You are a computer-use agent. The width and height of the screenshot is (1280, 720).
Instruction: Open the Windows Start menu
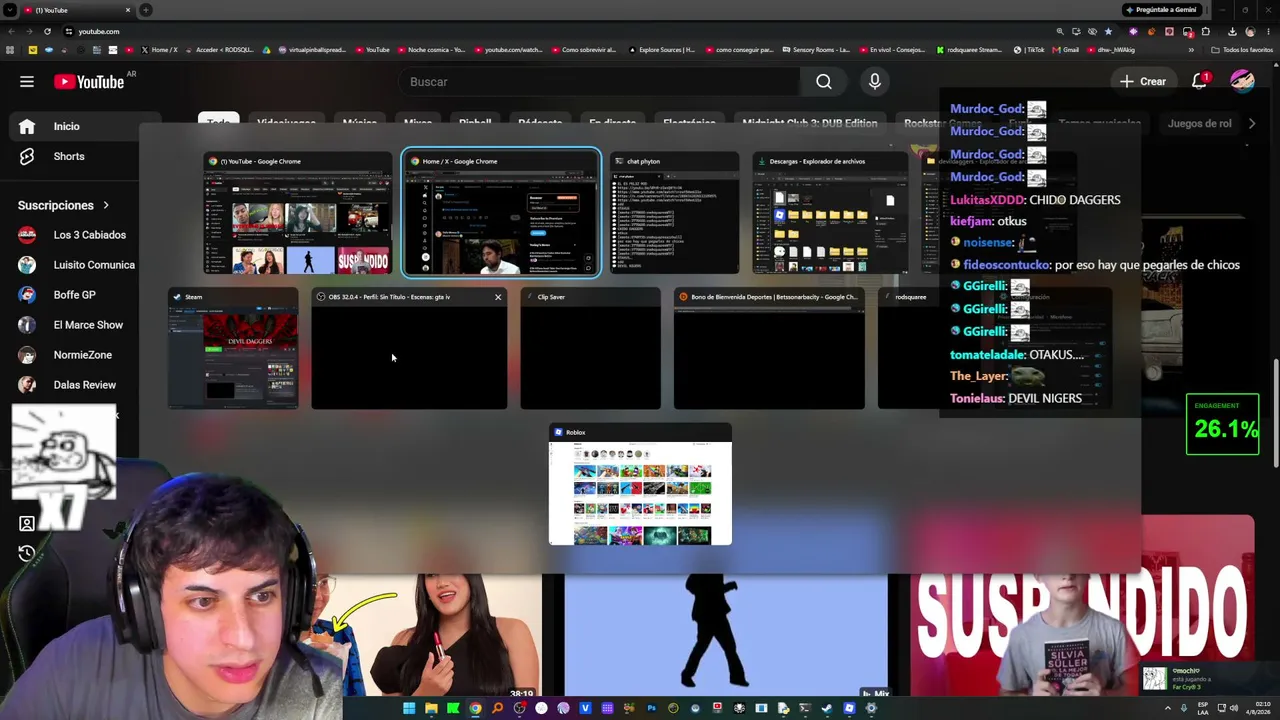click(409, 708)
